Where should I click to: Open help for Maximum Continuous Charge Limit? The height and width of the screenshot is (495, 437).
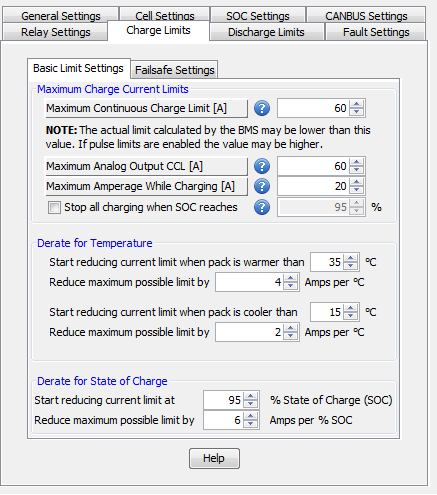262,108
